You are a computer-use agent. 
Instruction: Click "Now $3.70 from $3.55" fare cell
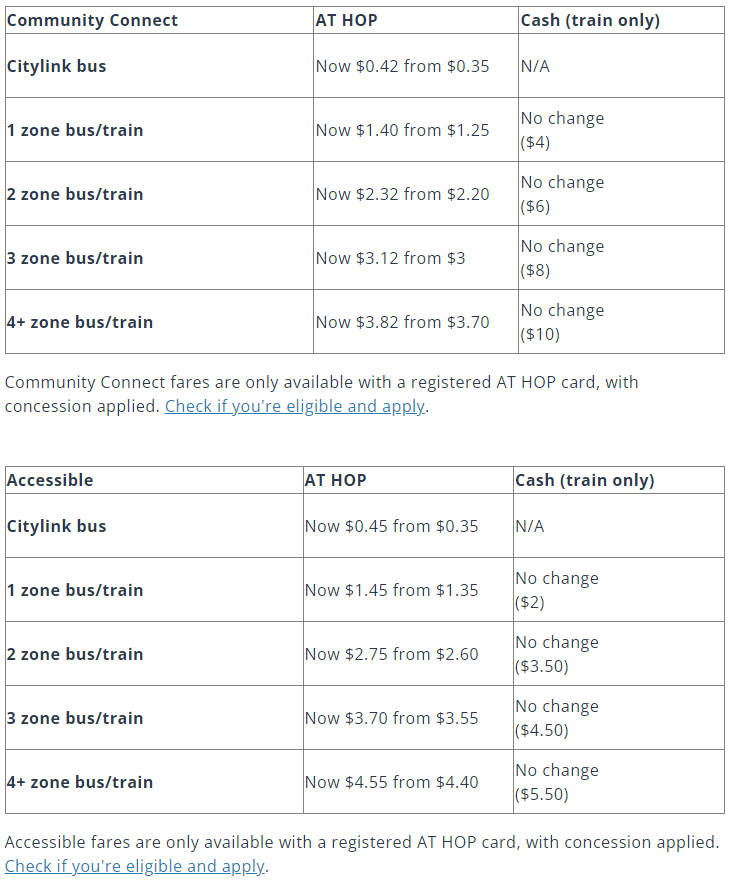pyautogui.click(x=391, y=718)
